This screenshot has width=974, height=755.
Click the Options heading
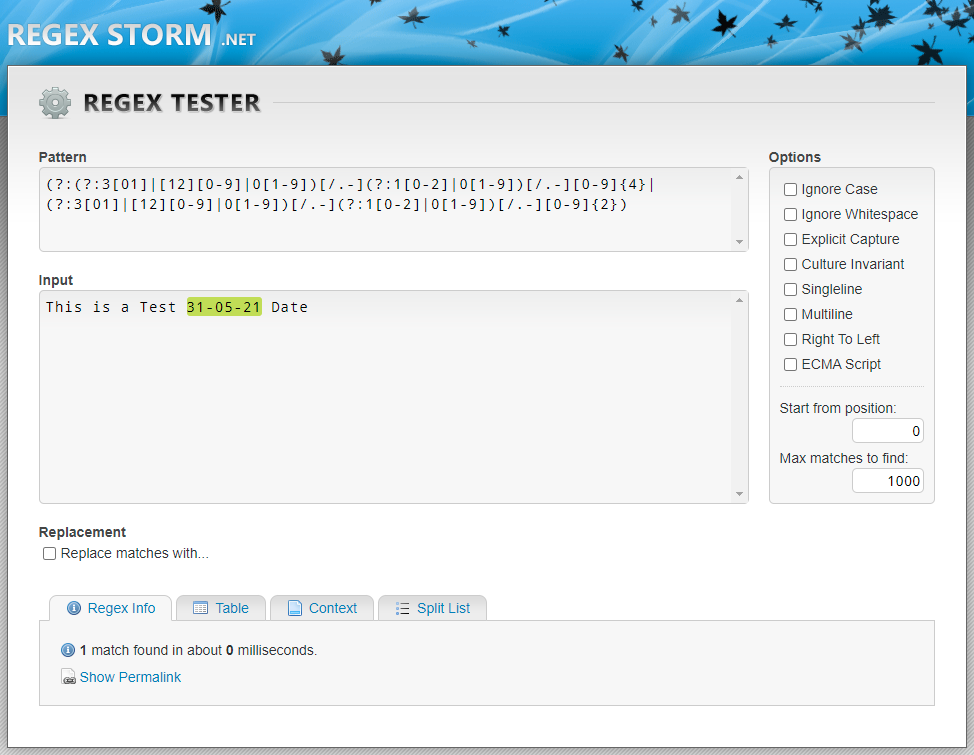tap(794, 157)
